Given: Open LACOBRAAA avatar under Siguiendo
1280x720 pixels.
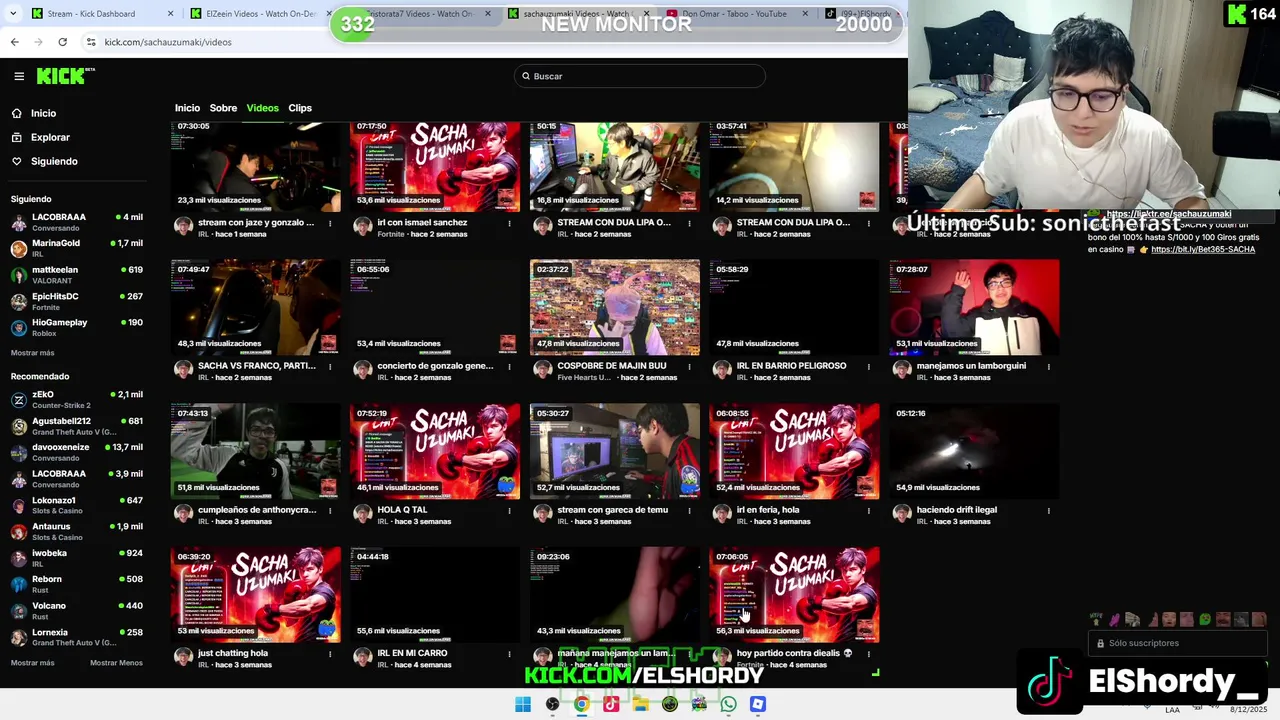Looking at the screenshot, I should tap(19, 222).
